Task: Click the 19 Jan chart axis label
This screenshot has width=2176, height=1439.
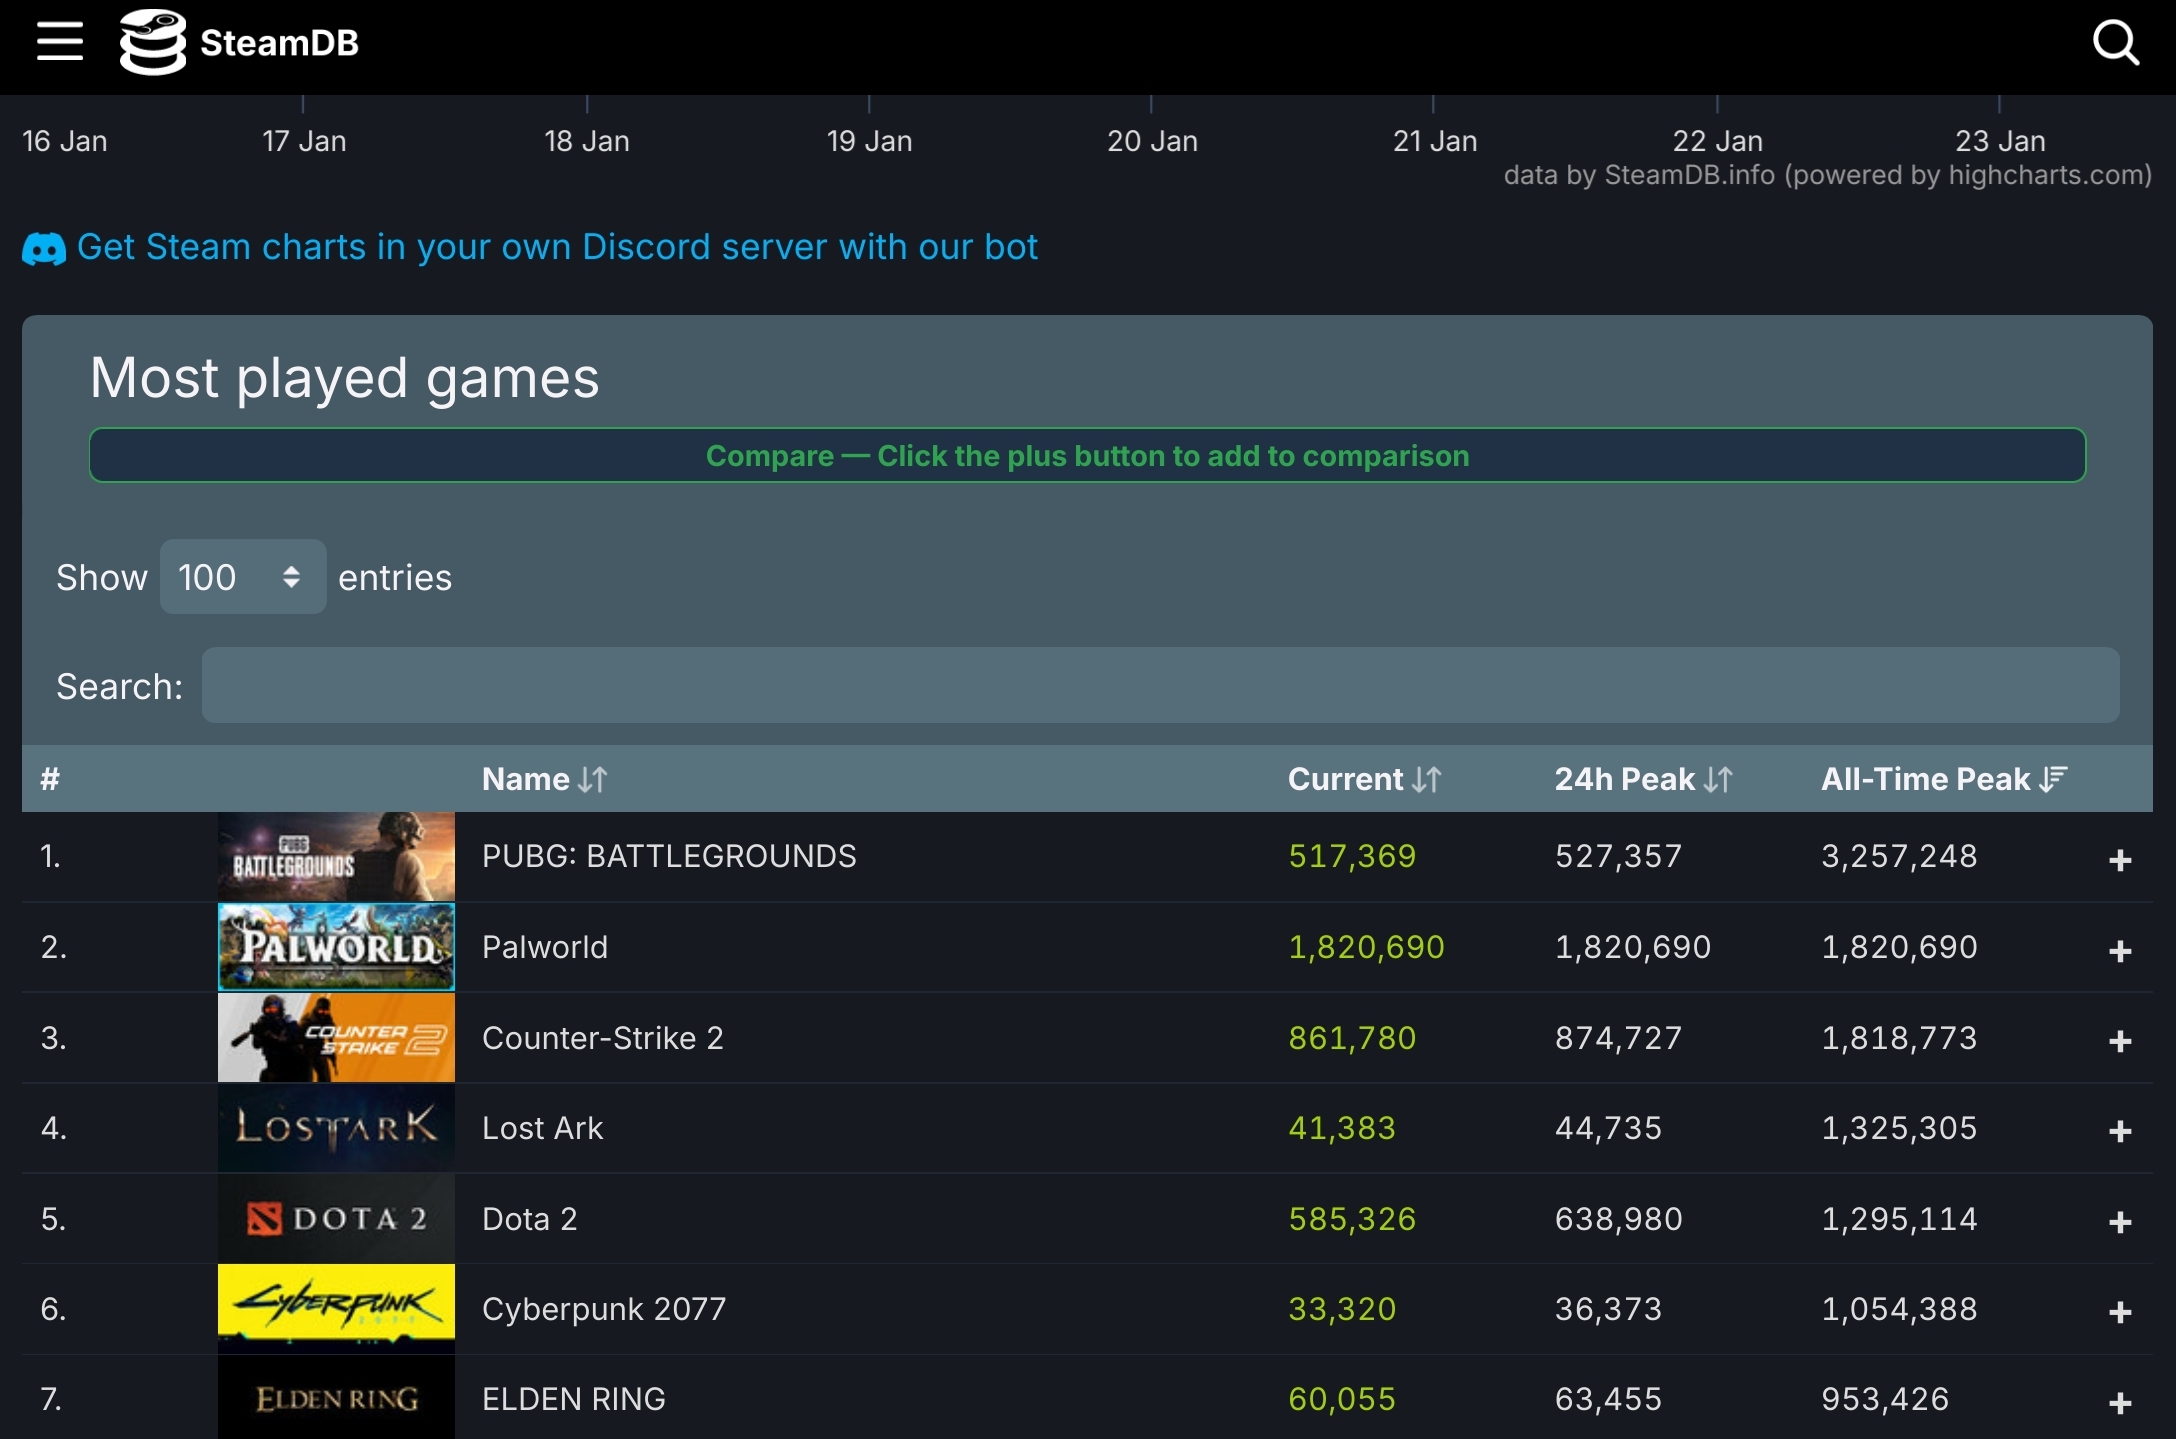Action: [x=869, y=141]
